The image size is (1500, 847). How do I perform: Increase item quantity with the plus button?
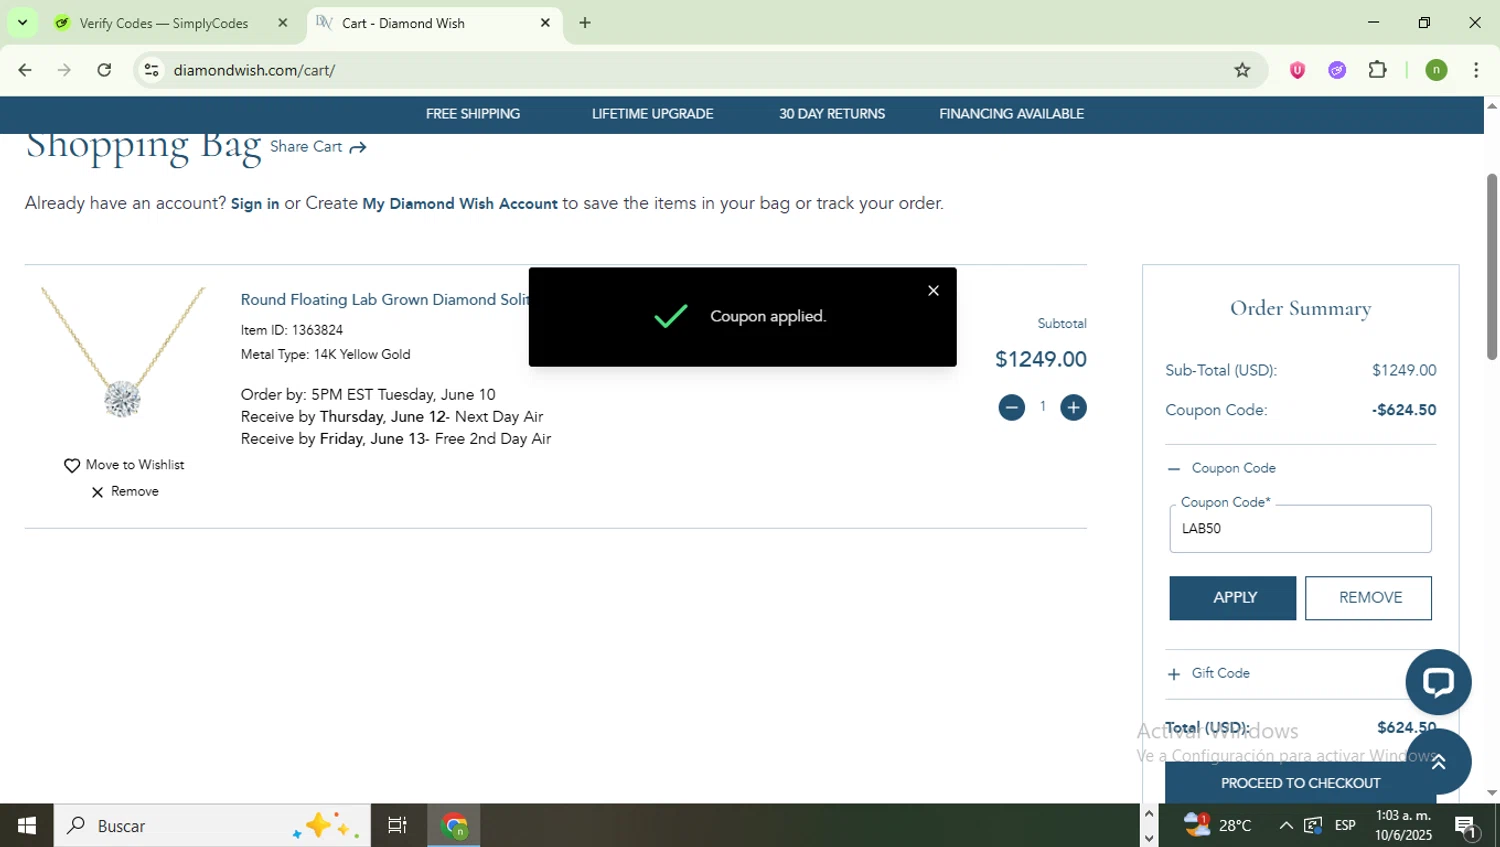[1073, 407]
